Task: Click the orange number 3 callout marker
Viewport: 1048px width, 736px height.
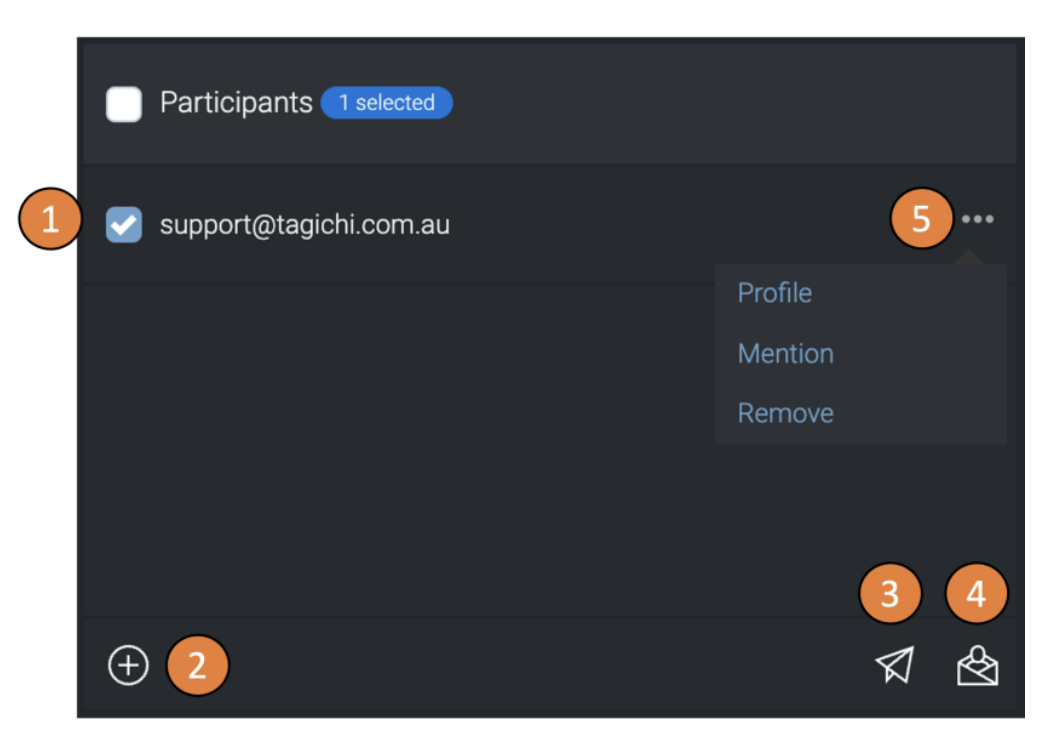Action: pyautogui.click(x=889, y=594)
